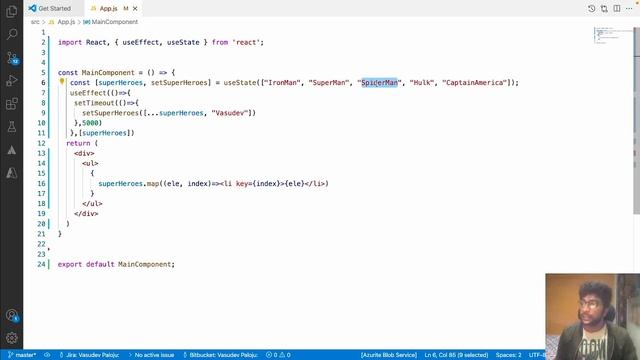This screenshot has height=360, width=640.
Task: Click line number 12 in the gutter
Action: pos(41,143)
